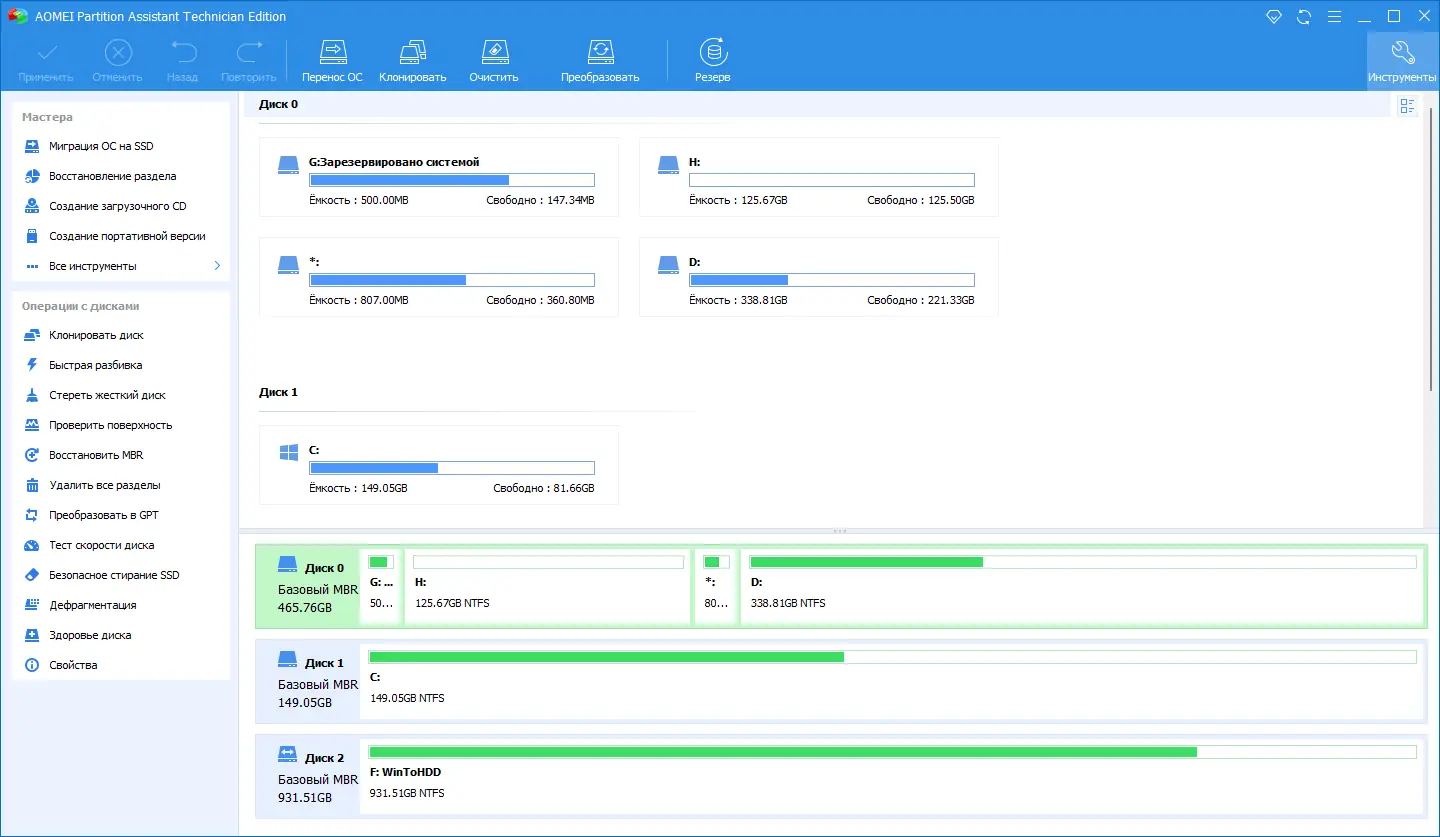Click the Удалить все разделы trash icon
1440x837 pixels.
pyautogui.click(x=31, y=485)
